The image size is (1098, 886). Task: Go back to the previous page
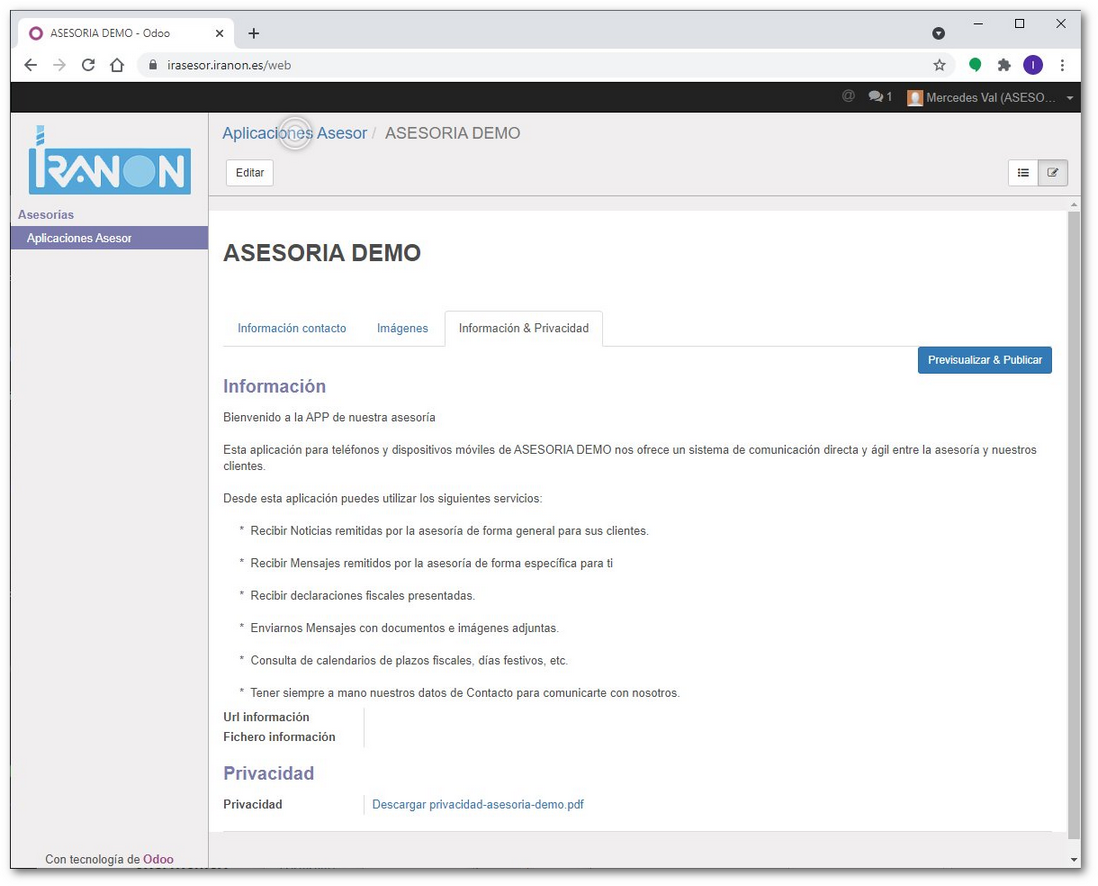30,65
